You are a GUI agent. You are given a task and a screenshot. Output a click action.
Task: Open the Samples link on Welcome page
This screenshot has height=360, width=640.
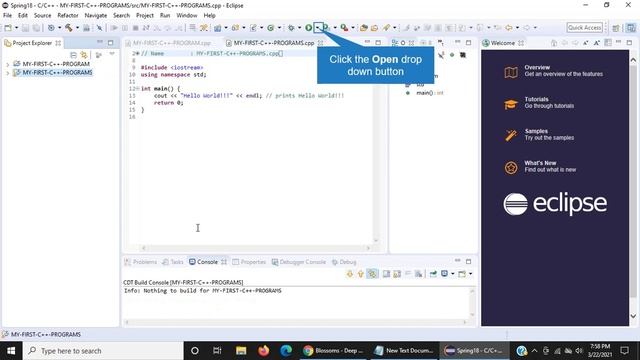pos(539,134)
